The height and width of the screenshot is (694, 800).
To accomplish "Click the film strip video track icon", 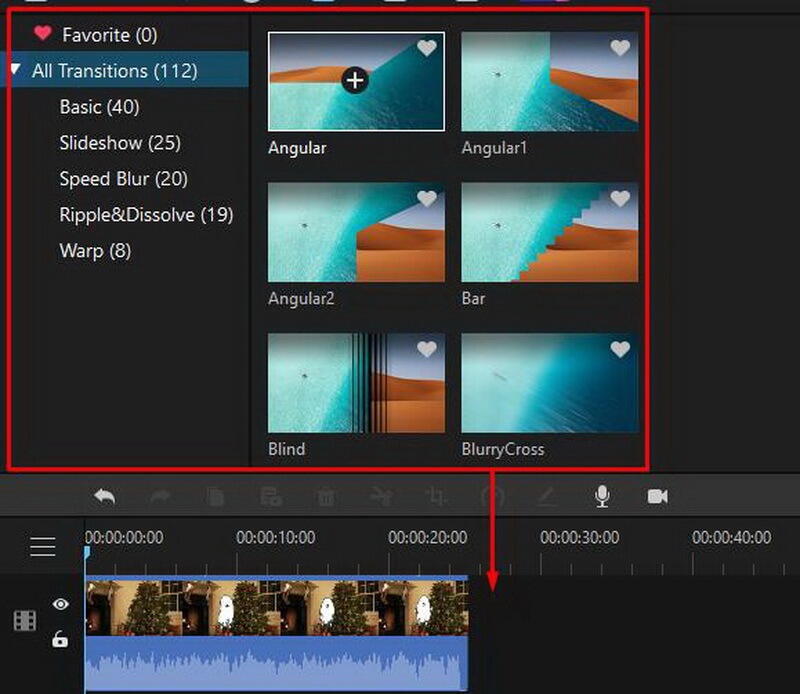I will [x=24, y=621].
